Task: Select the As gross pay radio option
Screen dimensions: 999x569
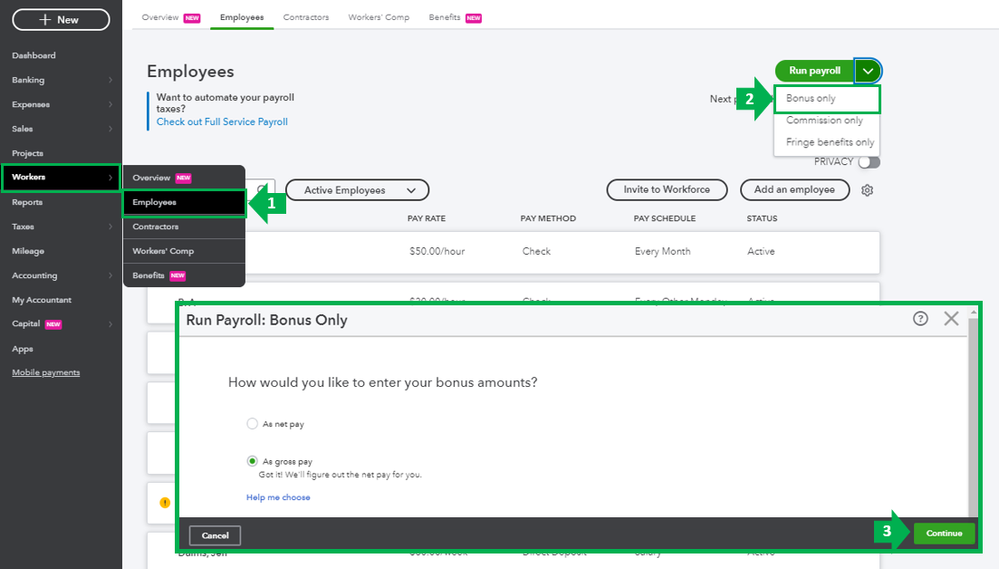Action: coord(252,461)
